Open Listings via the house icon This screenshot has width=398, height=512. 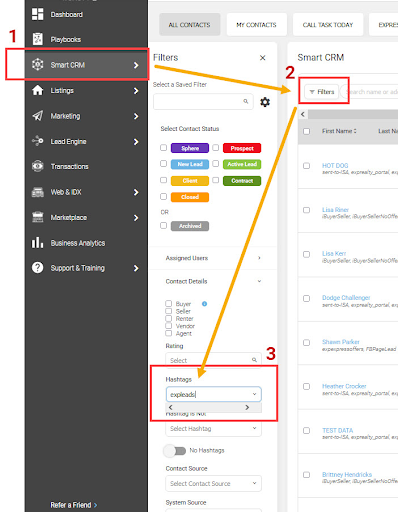tap(37, 90)
